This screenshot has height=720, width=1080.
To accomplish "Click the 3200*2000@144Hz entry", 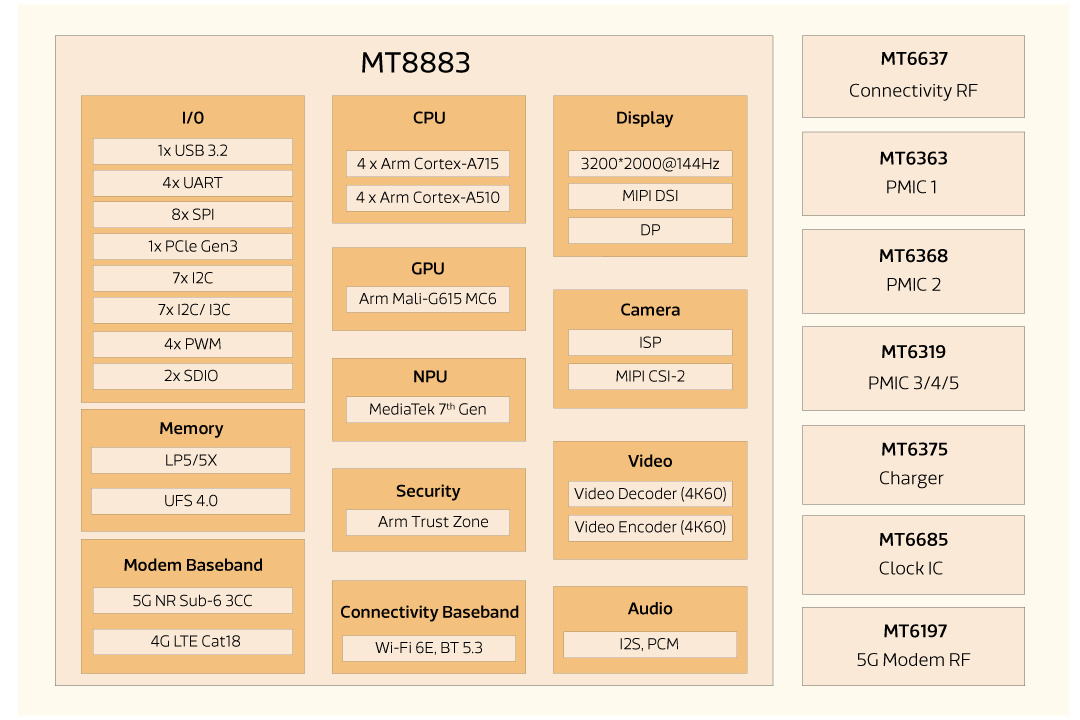I will coord(650,164).
